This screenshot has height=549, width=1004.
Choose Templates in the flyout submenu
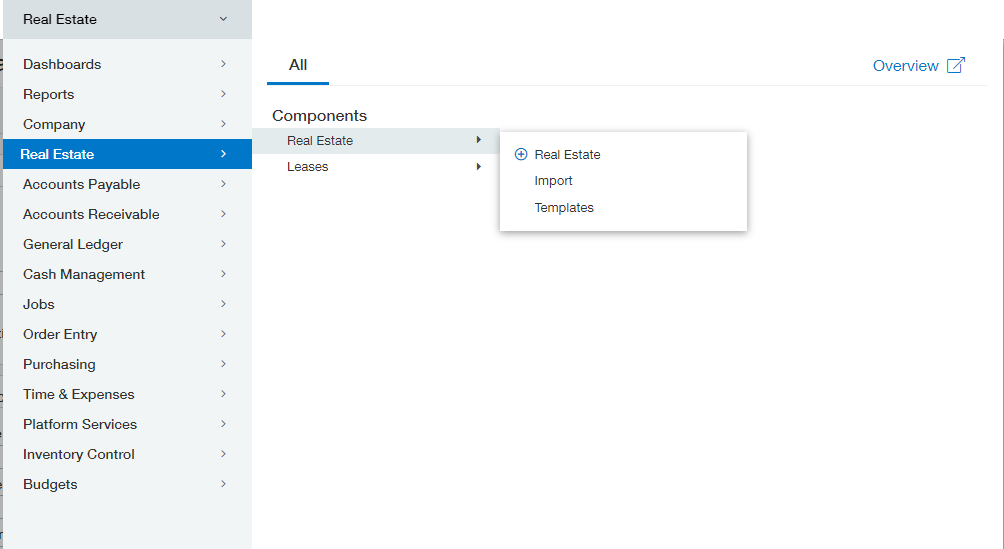click(564, 208)
